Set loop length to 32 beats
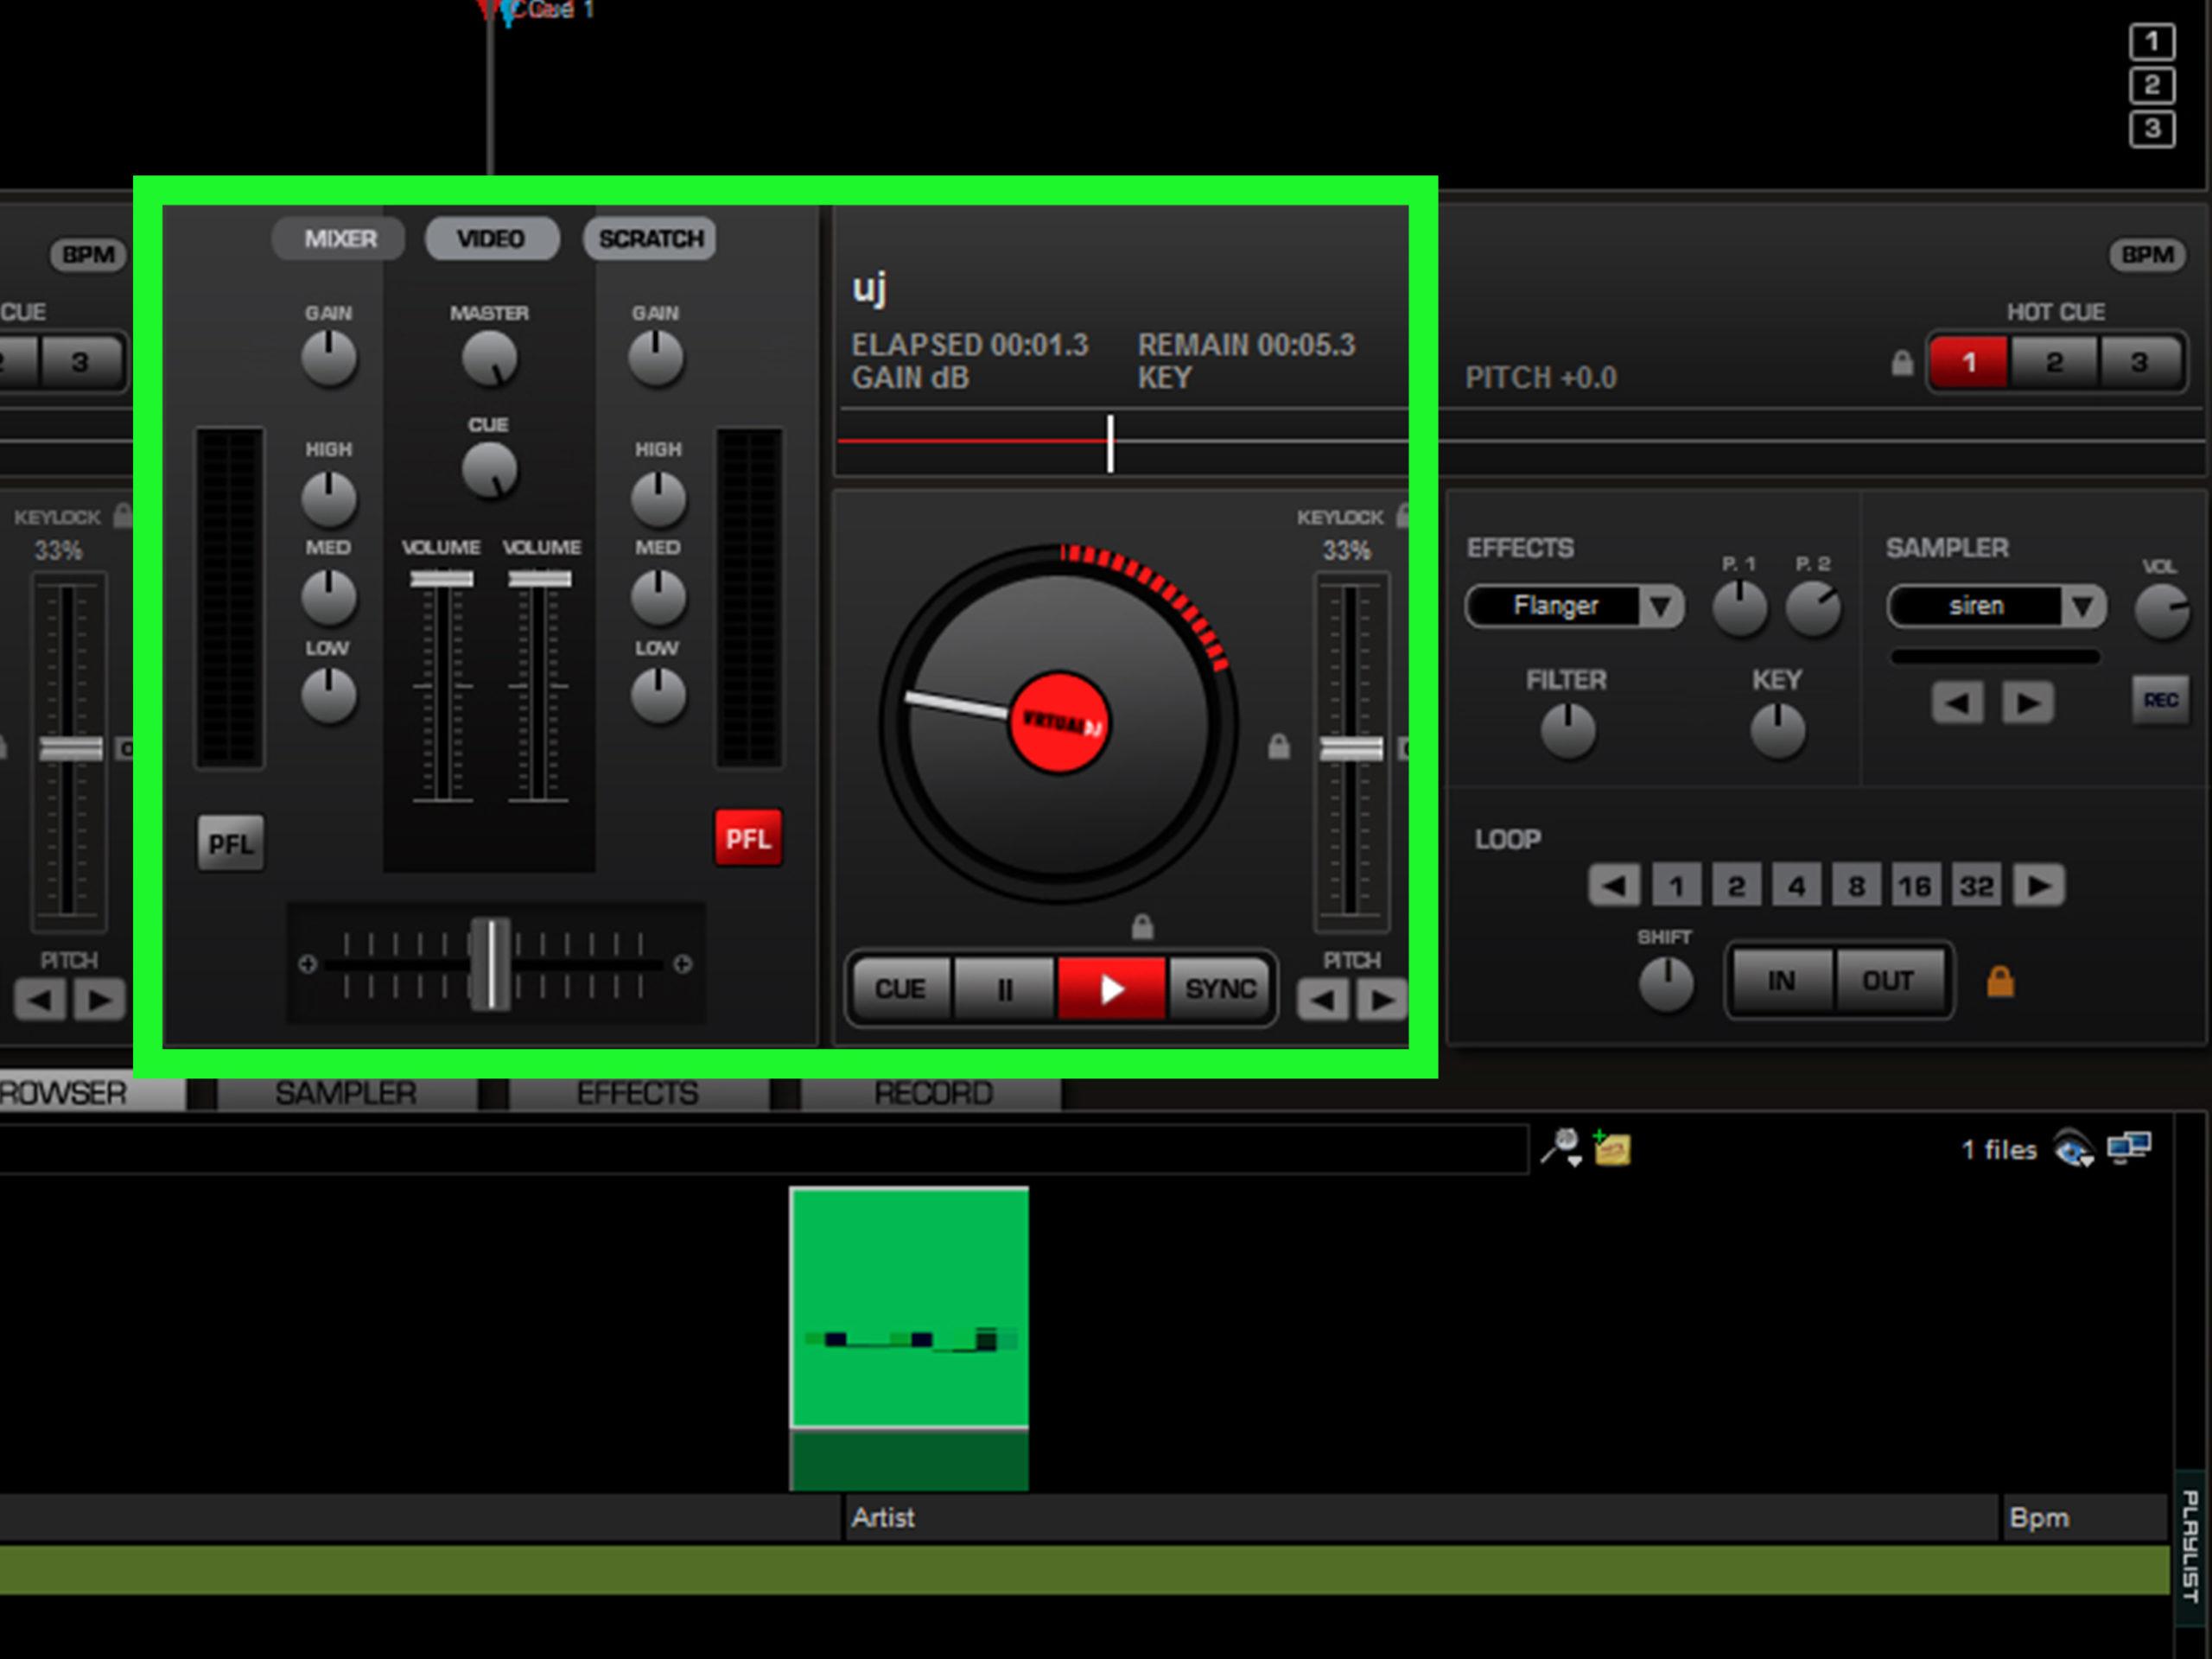 1976,885
